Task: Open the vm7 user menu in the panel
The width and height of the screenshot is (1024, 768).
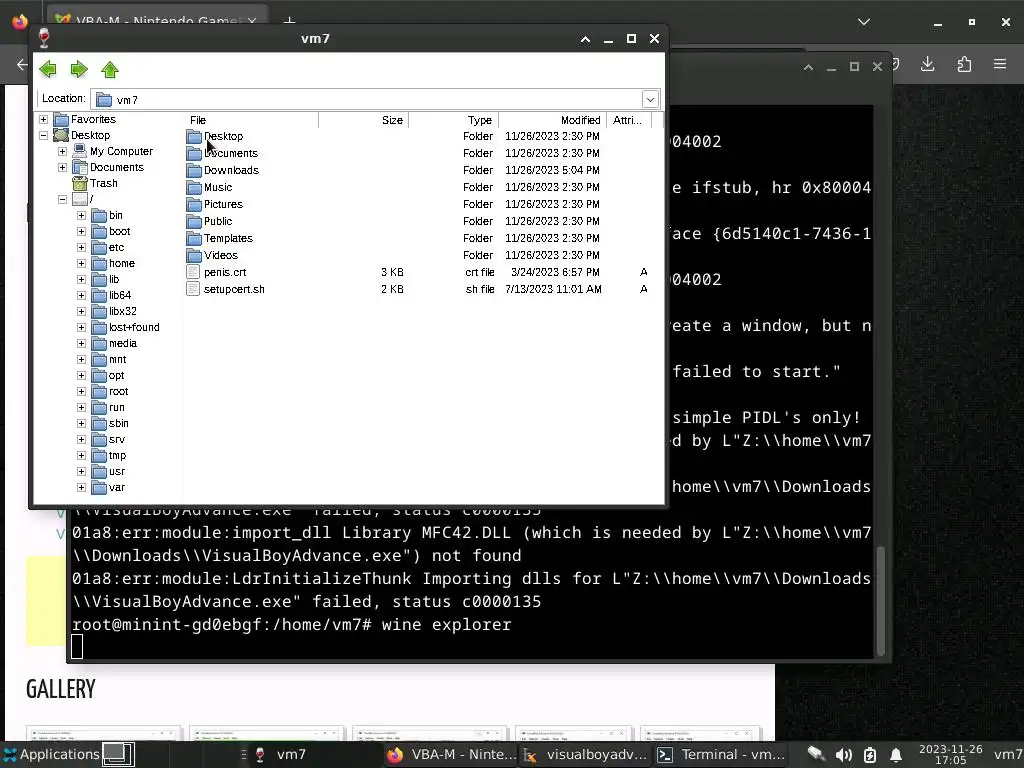Action: pos(1008,754)
